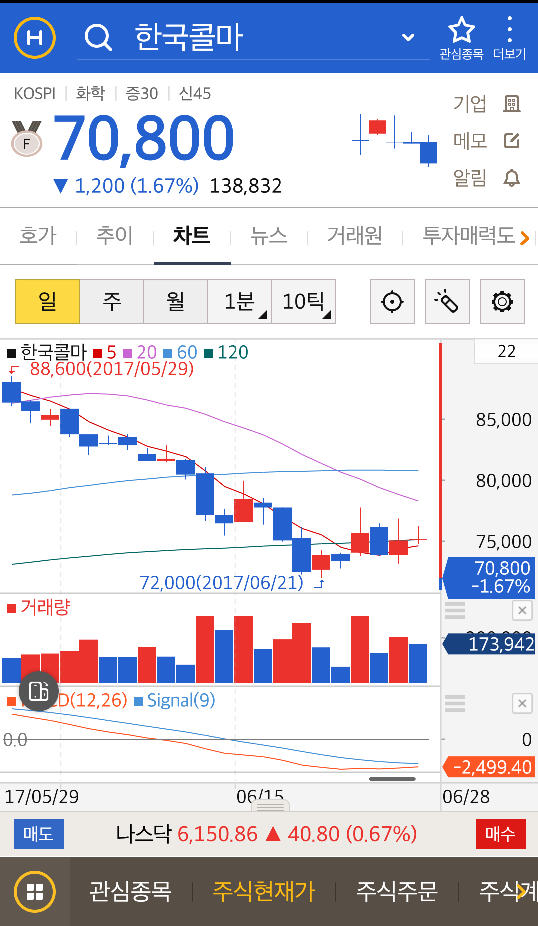Select the 월 monthly chart period

pyautogui.click(x=175, y=302)
